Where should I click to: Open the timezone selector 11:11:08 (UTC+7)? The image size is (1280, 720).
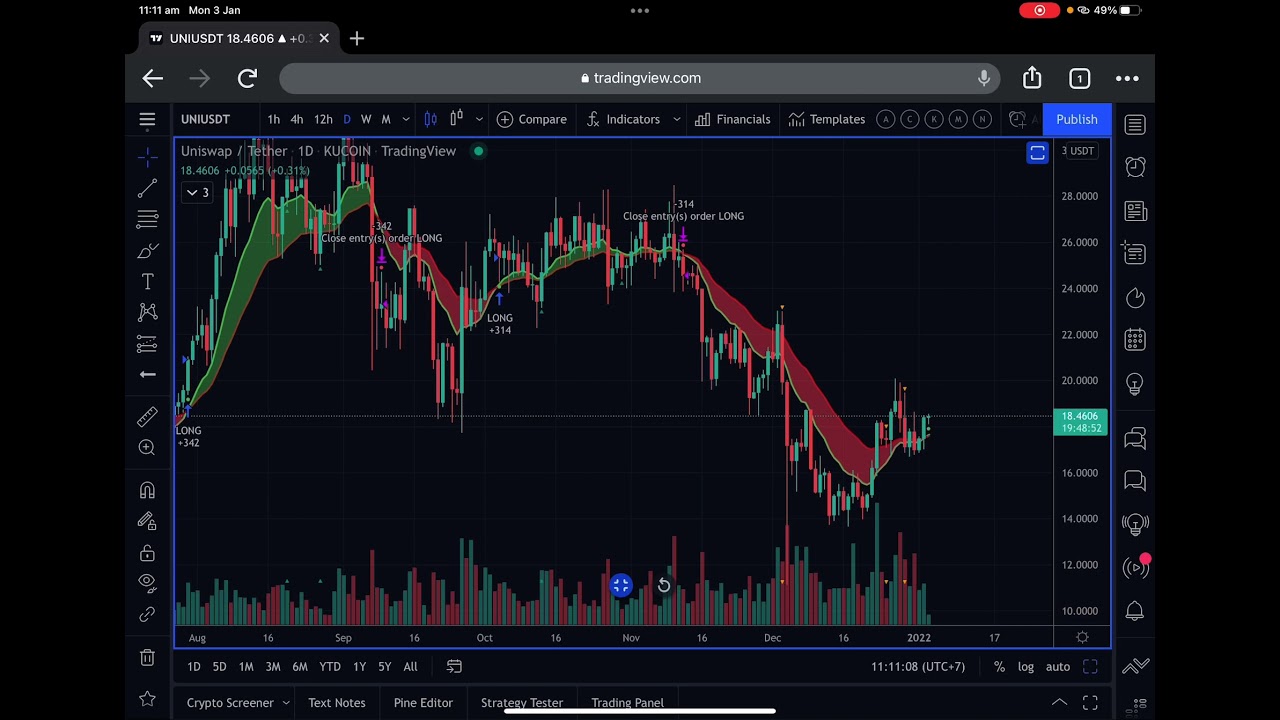click(917, 666)
